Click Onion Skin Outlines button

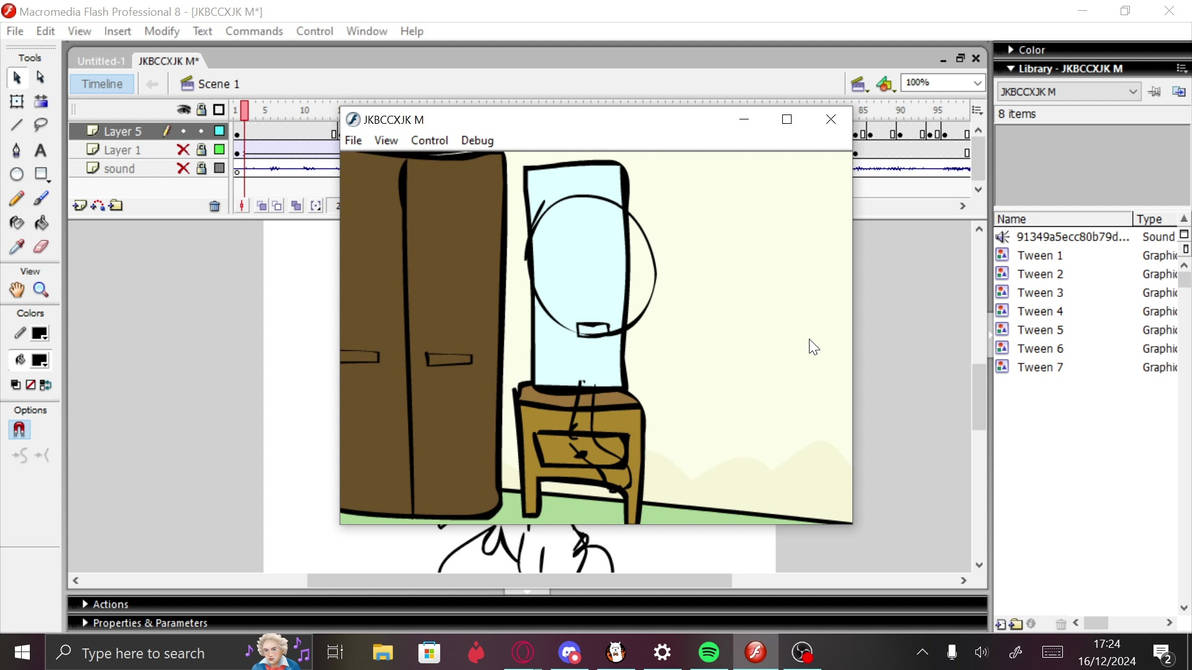point(277,206)
